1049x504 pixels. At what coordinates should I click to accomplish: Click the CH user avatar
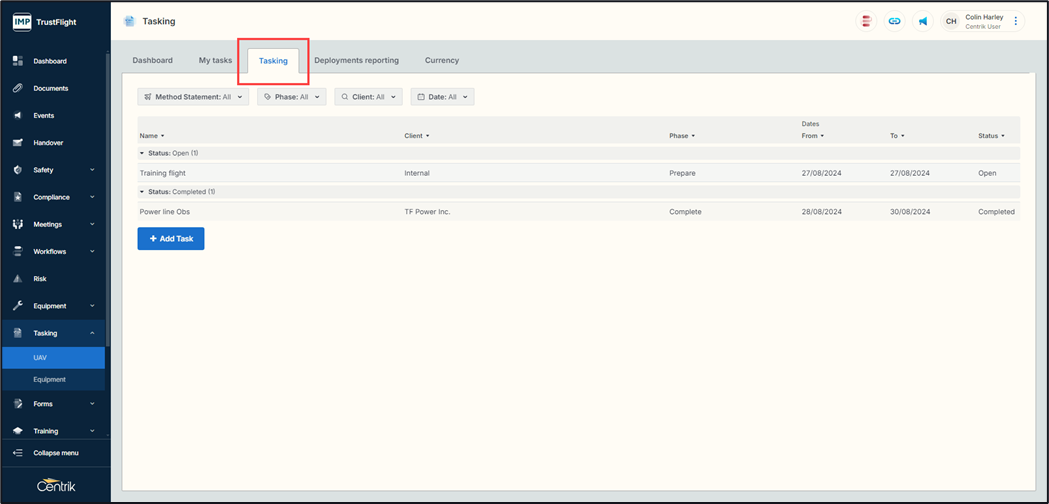click(x=951, y=21)
